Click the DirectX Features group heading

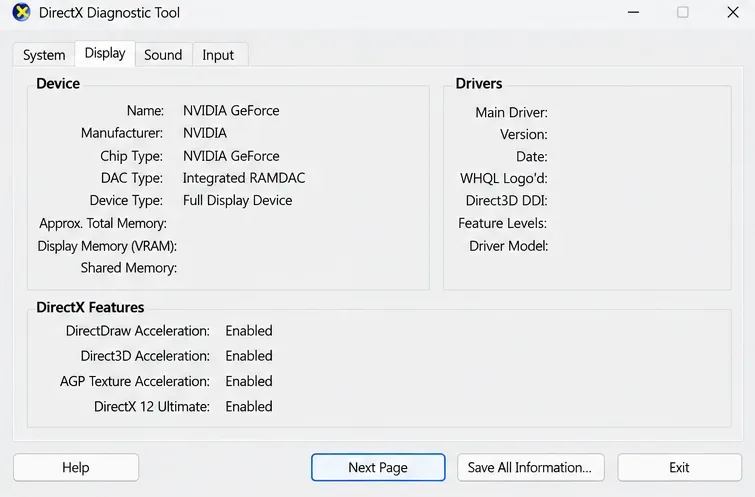(x=91, y=307)
